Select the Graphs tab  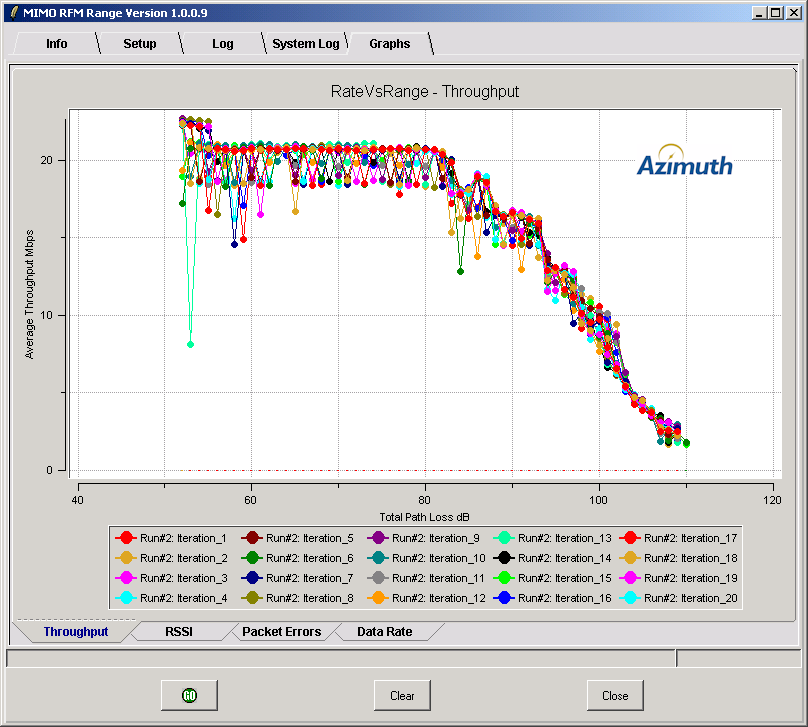point(390,44)
